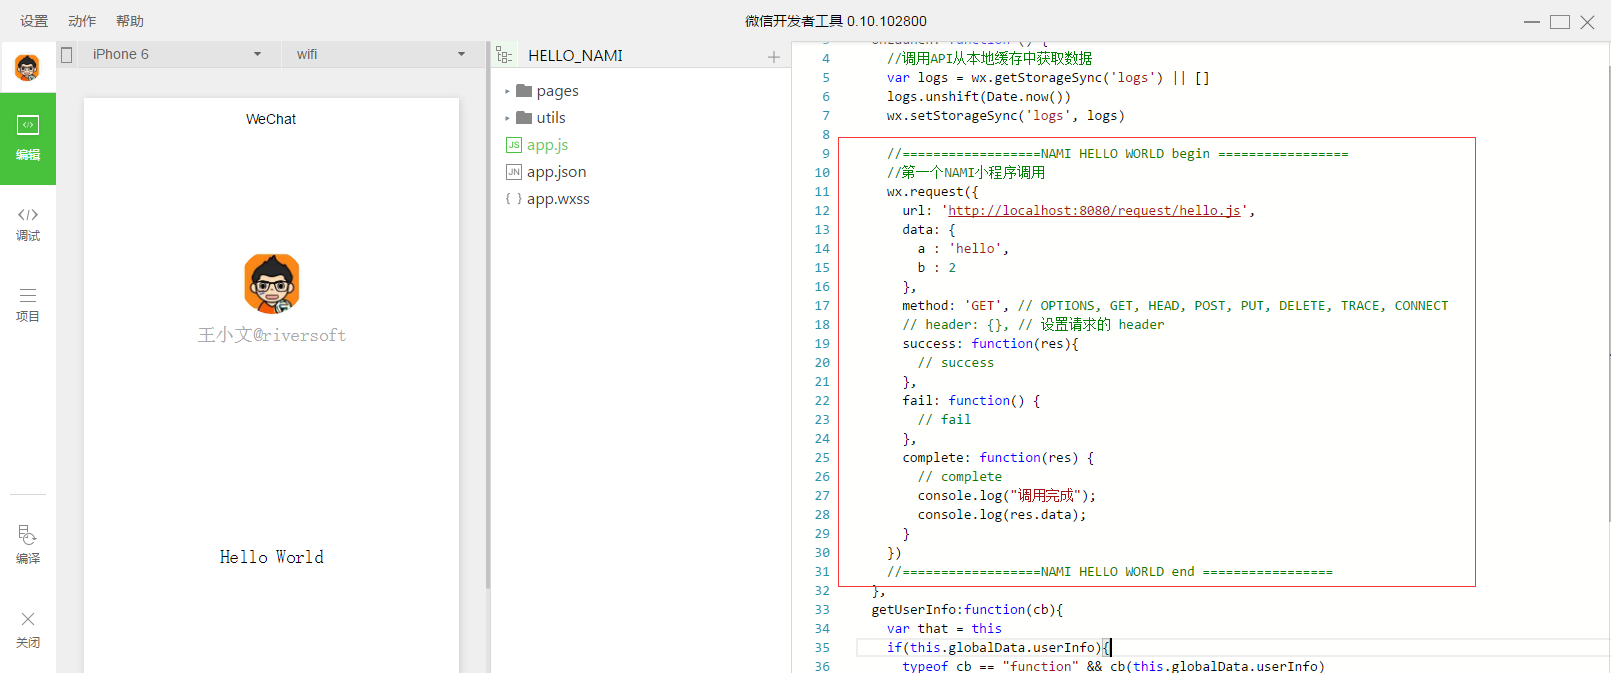Click the WeChat title in the simulator
The image size is (1611, 673).
pos(271,119)
